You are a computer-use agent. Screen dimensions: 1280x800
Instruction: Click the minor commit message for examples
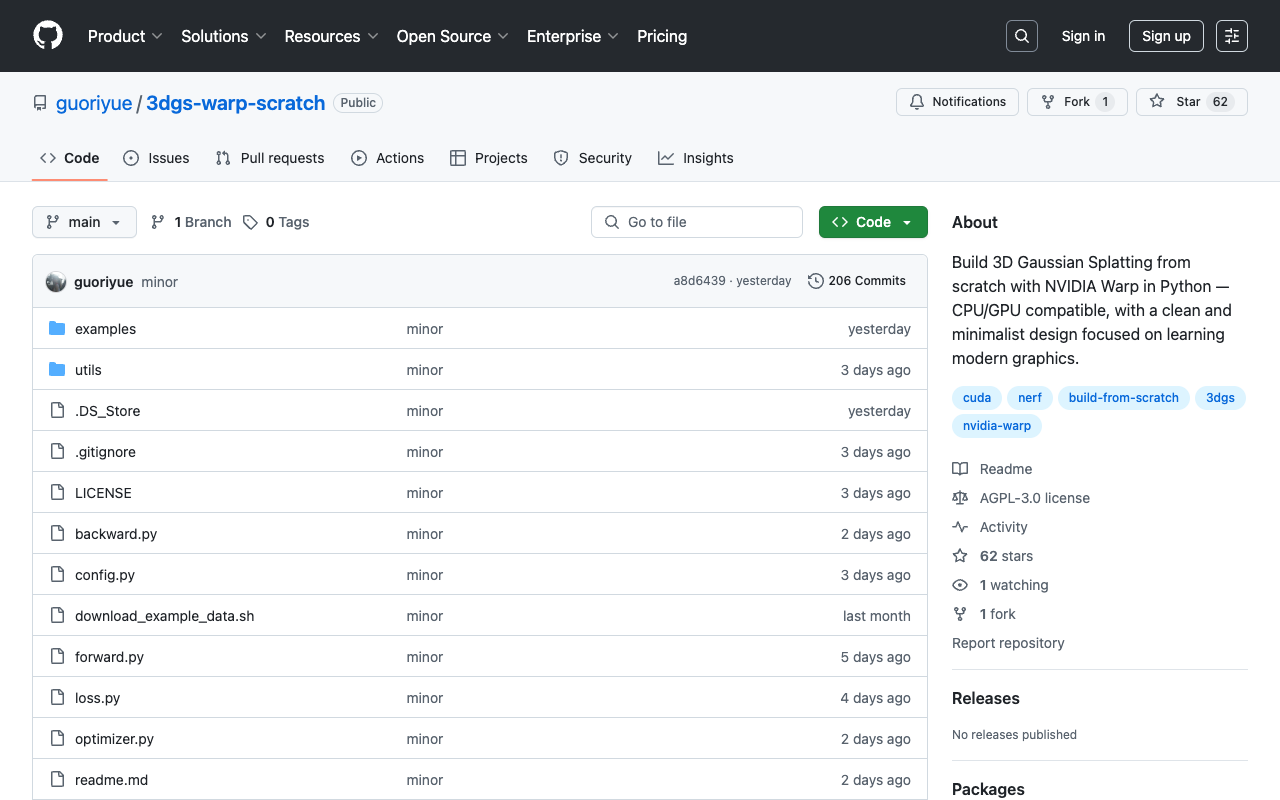(x=425, y=329)
